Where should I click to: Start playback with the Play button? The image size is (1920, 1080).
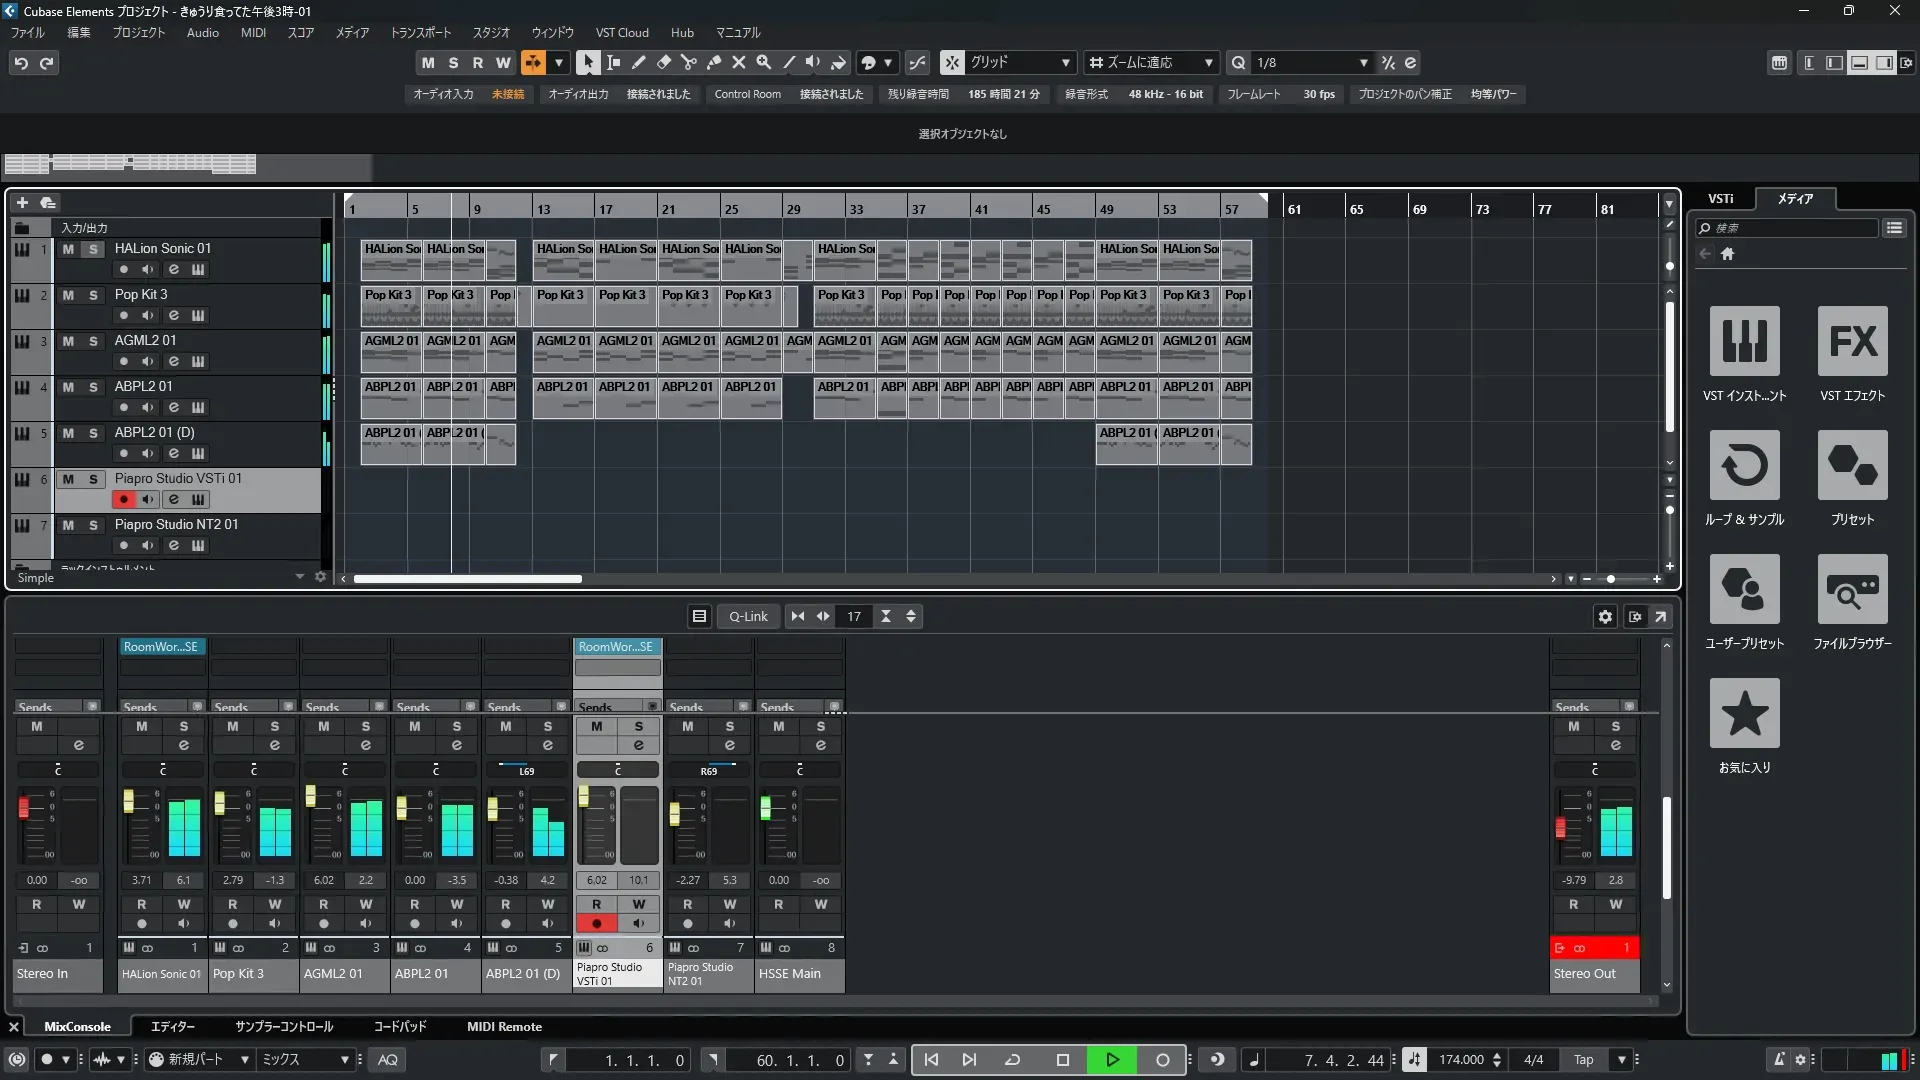click(x=1112, y=1060)
